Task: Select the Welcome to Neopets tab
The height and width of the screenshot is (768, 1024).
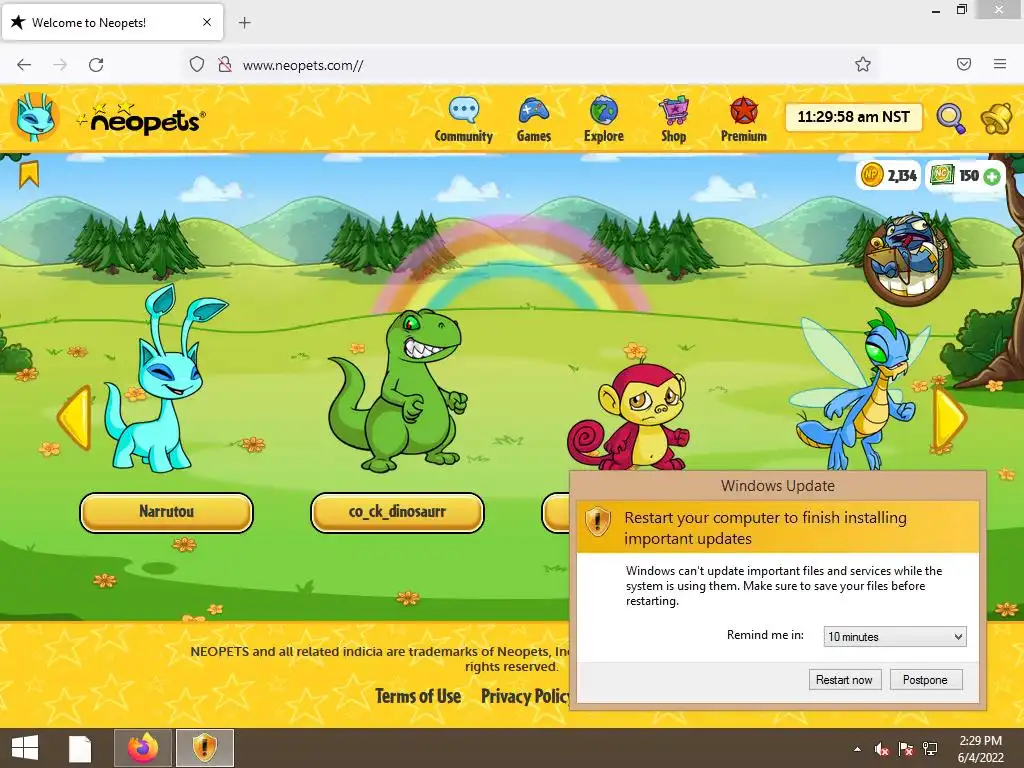Action: click(x=112, y=22)
